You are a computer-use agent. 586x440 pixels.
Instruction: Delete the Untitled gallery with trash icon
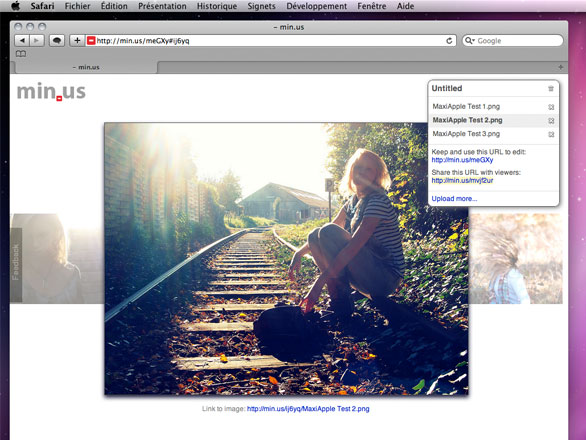[x=550, y=89]
